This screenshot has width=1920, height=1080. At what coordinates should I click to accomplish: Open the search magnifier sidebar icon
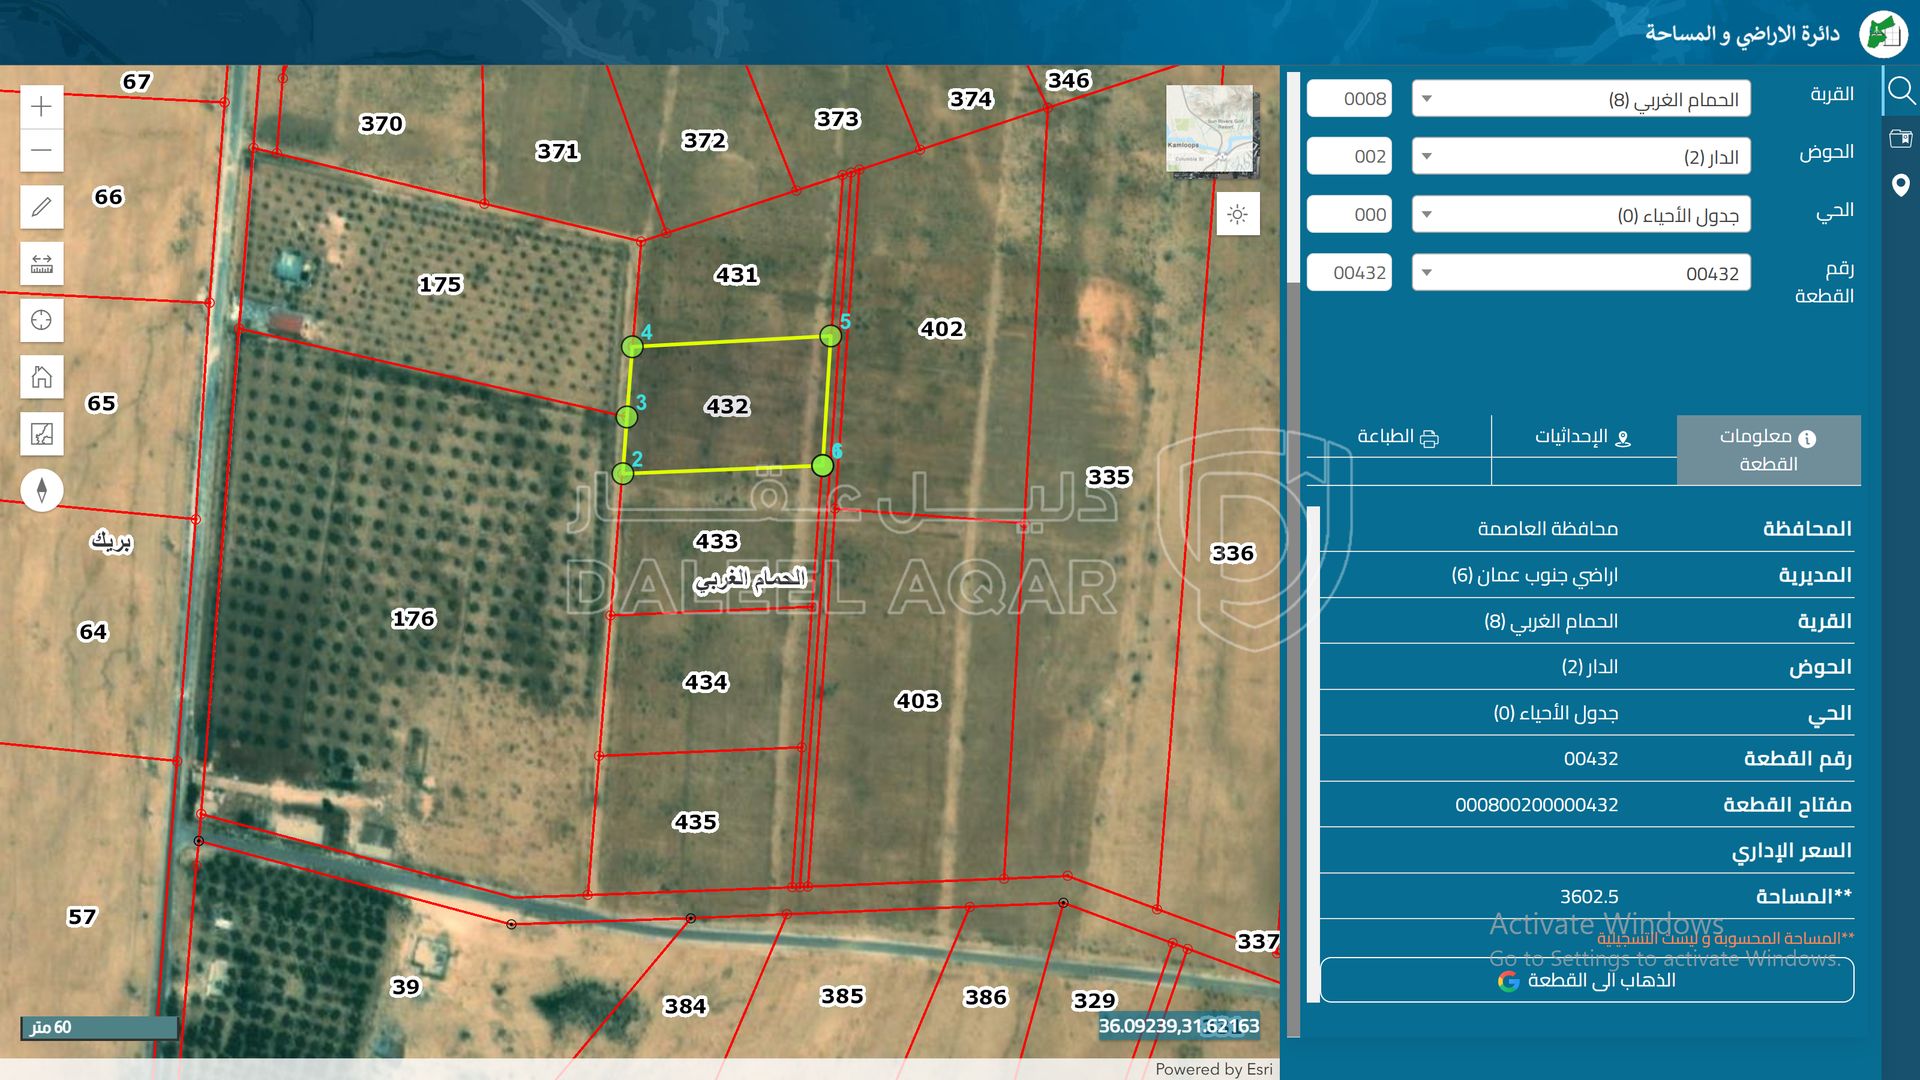[x=1900, y=92]
